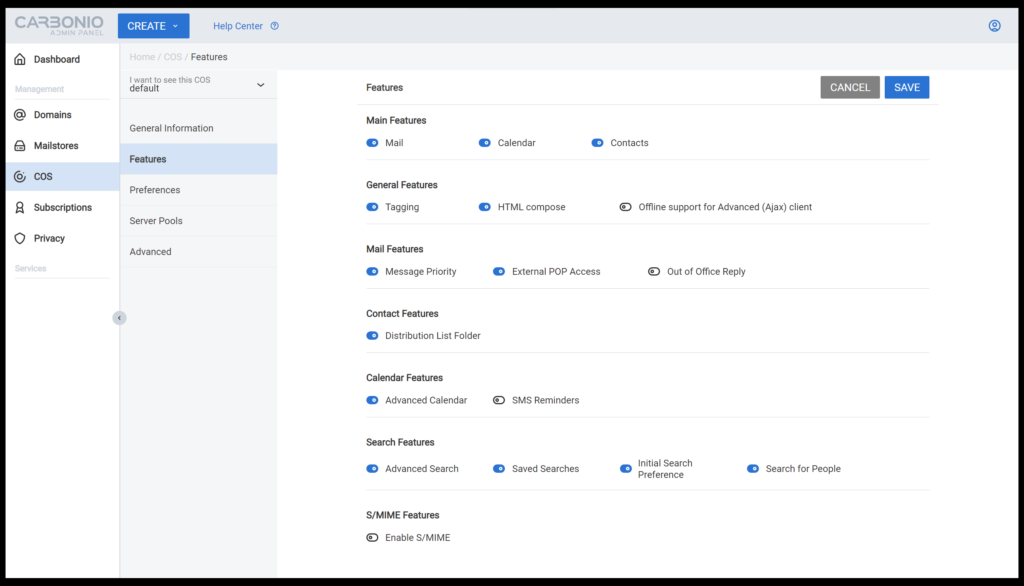The image size is (1024, 586).
Task: Expand the COS selector showing default
Action: coord(198,84)
